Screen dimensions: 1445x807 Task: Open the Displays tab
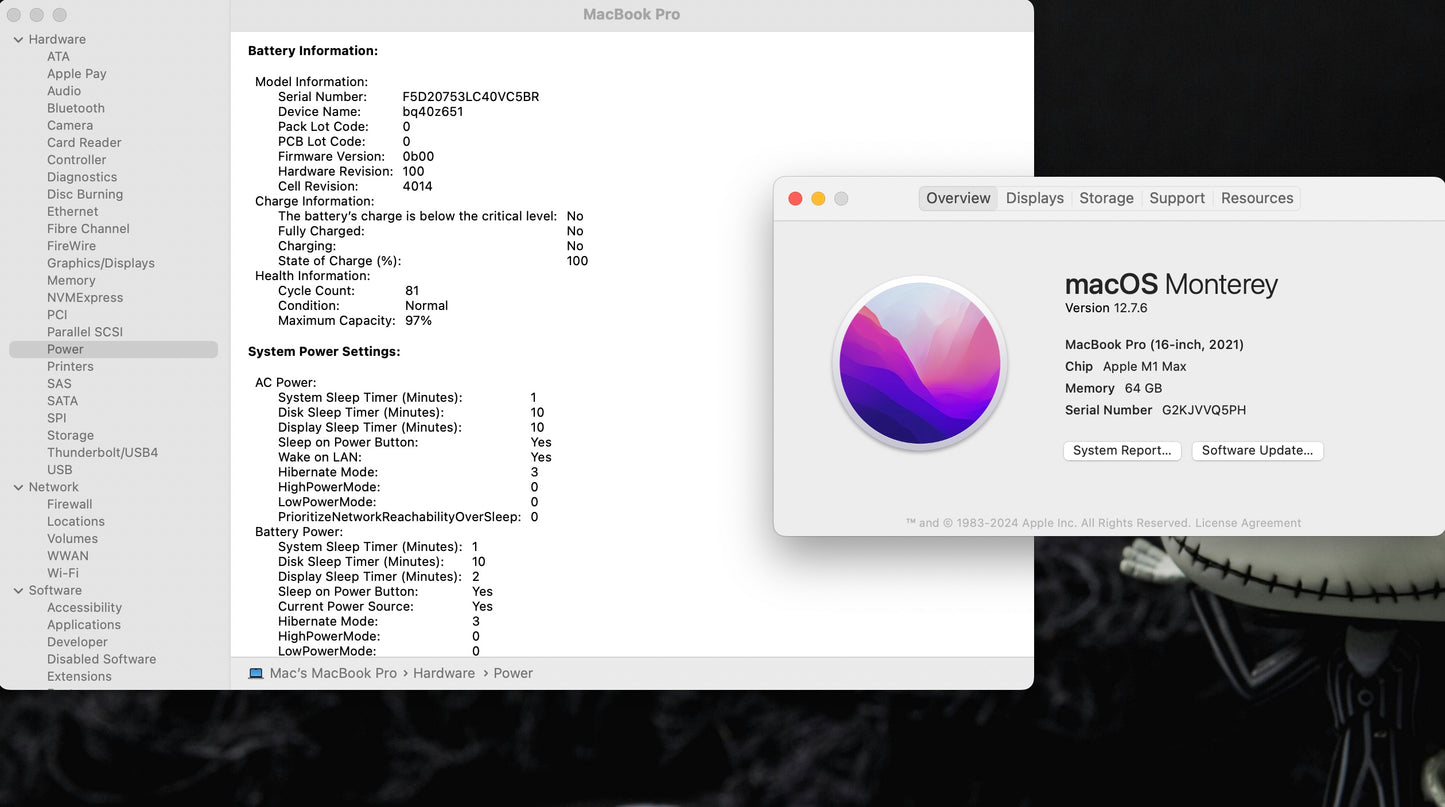pyautogui.click(x=1035, y=198)
